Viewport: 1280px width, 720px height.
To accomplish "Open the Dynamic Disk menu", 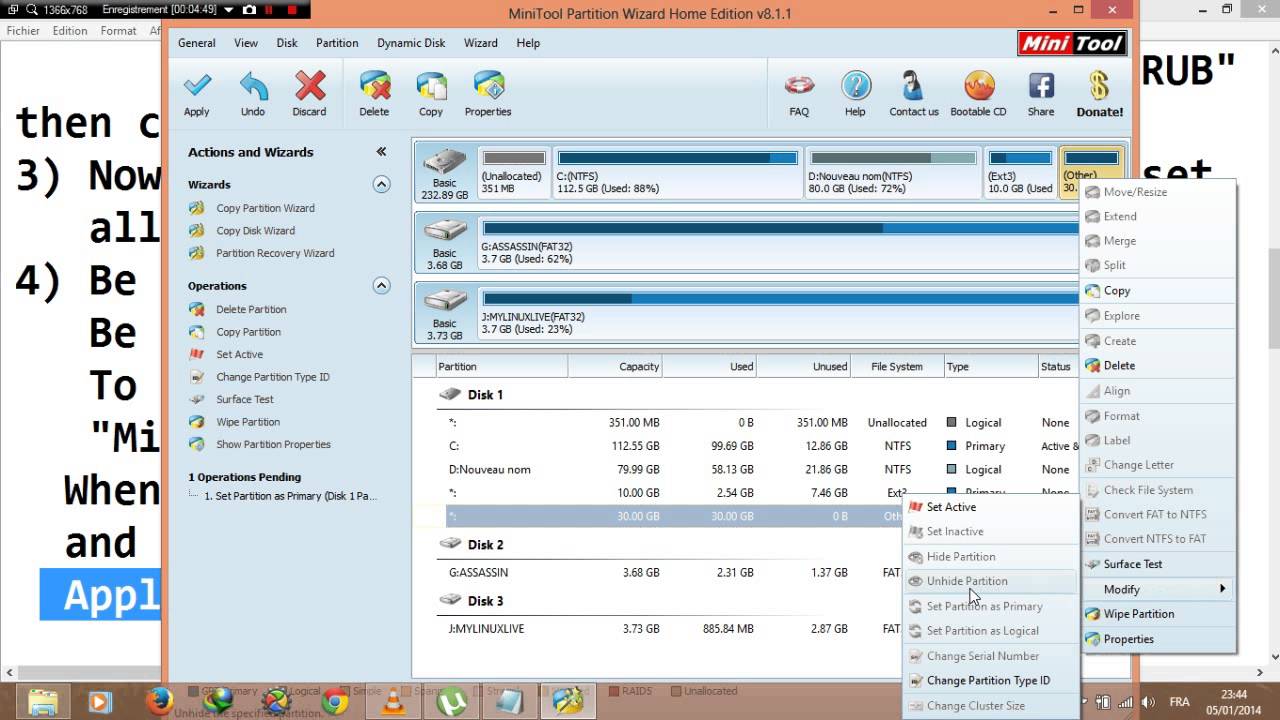I will tap(411, 43).
